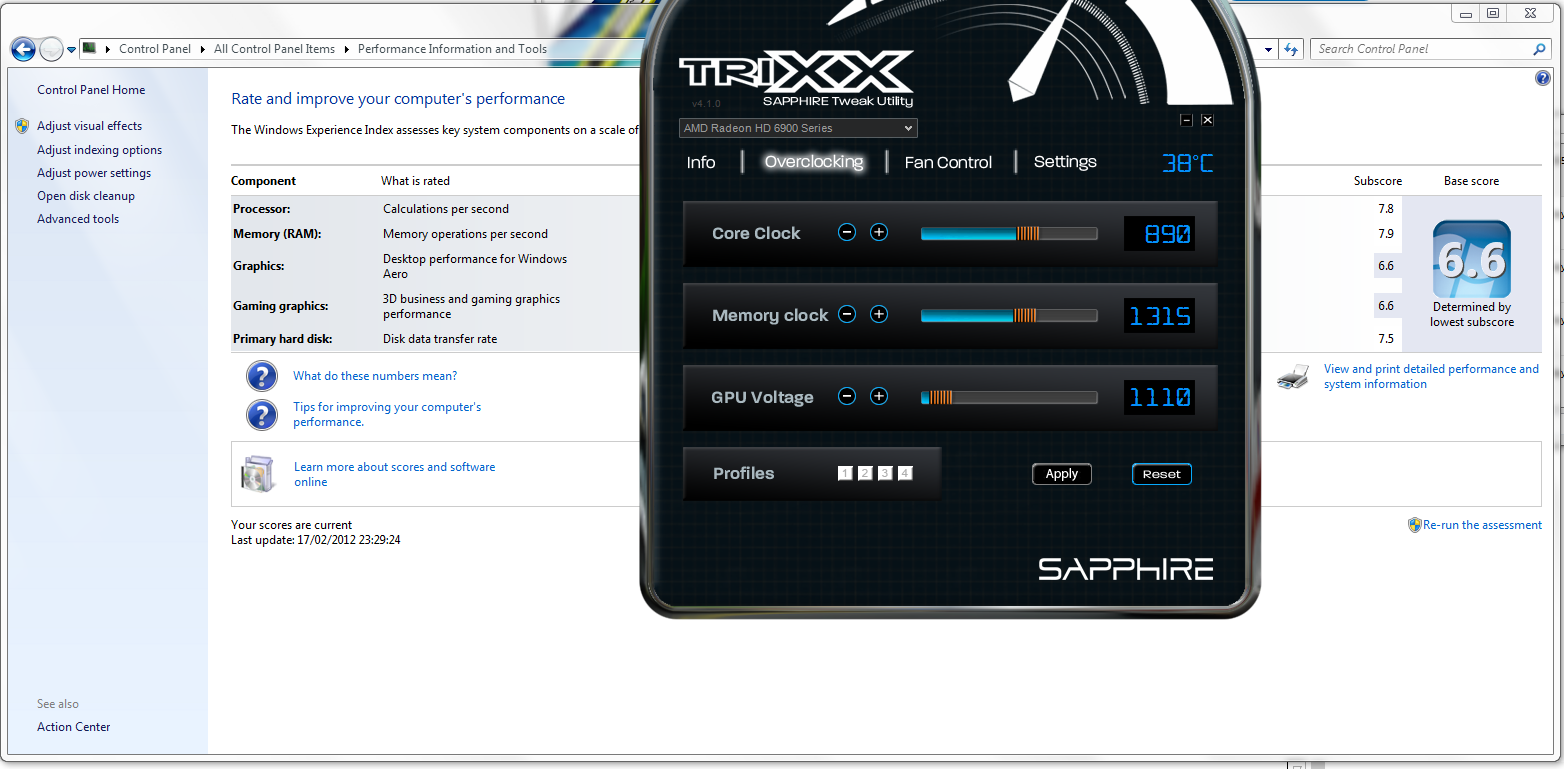
Task: Open Adjust visual effects
Action: tap(90, 126)
